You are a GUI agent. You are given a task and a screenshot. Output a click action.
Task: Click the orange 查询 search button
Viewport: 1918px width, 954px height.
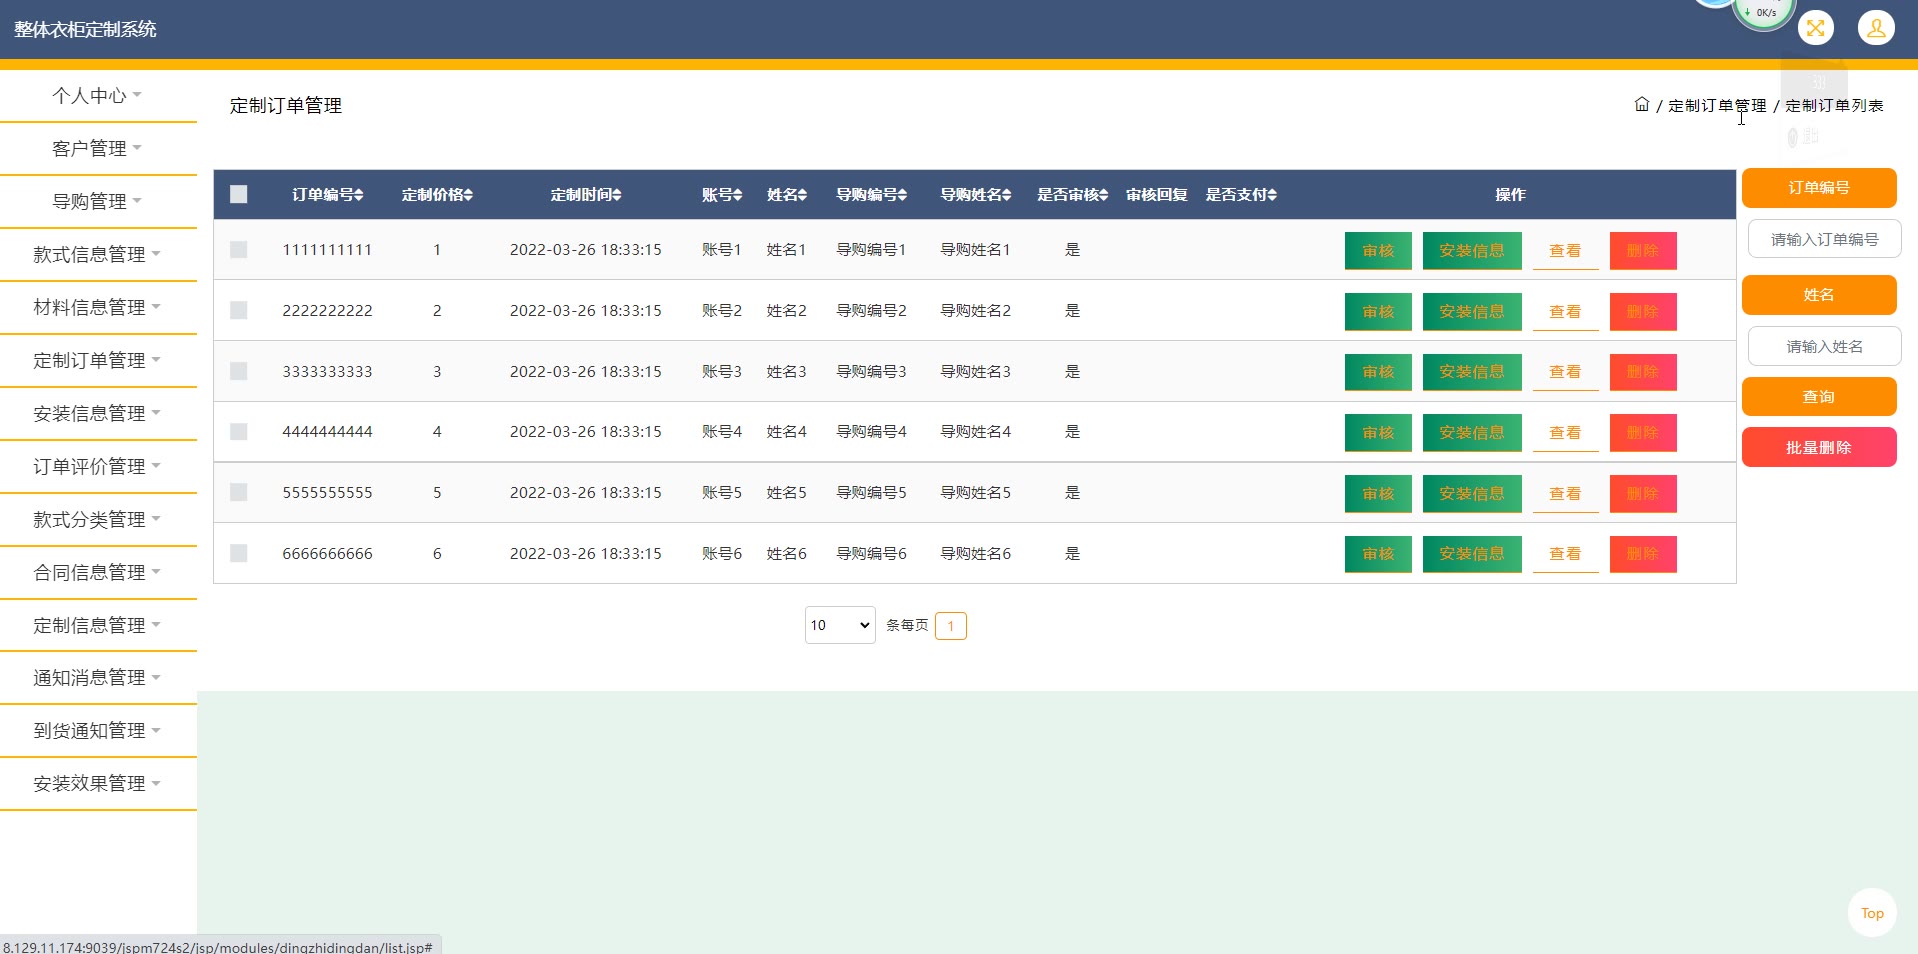pyautogui.click(x=1818, y=397)
